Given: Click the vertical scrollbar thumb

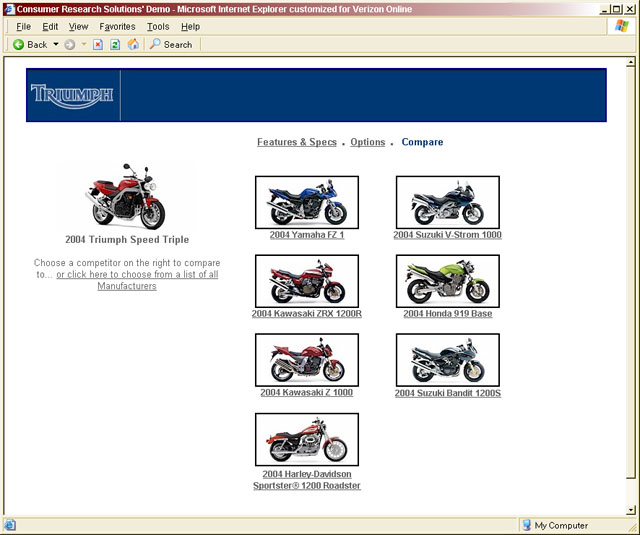Looking at the screenshot, I should (x=631, y=273).
